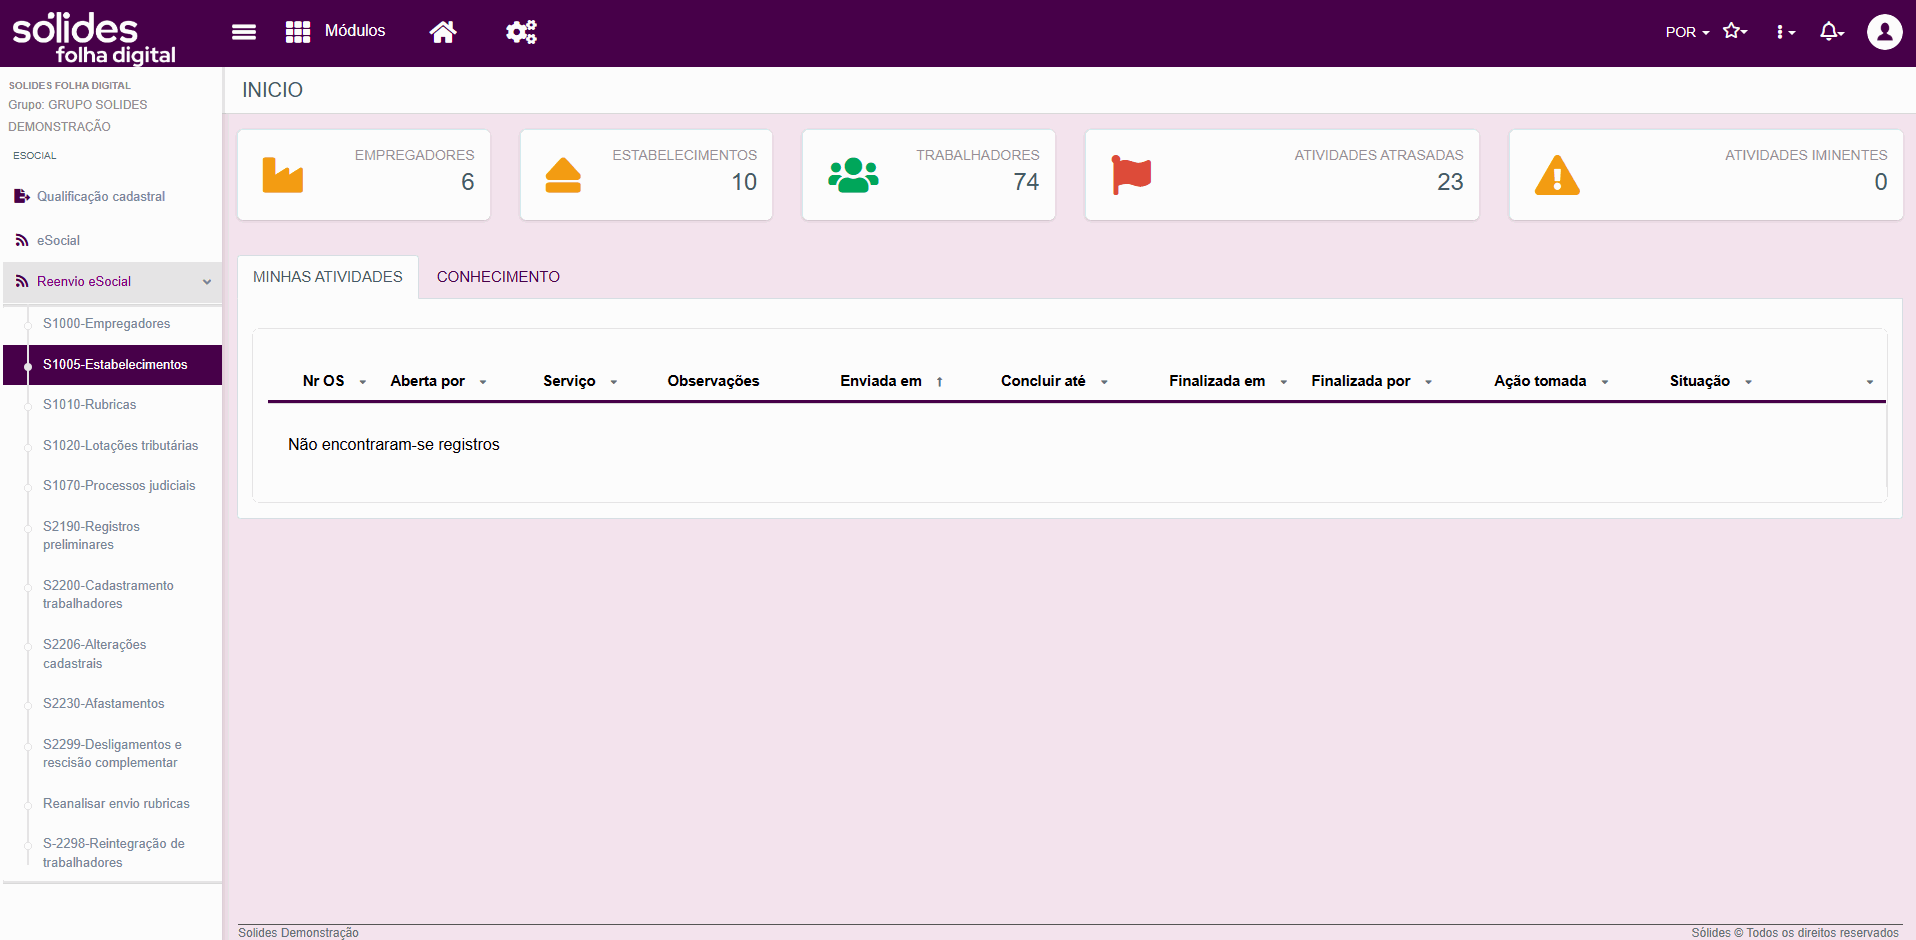Click Enviada em column header

point(881,381)
